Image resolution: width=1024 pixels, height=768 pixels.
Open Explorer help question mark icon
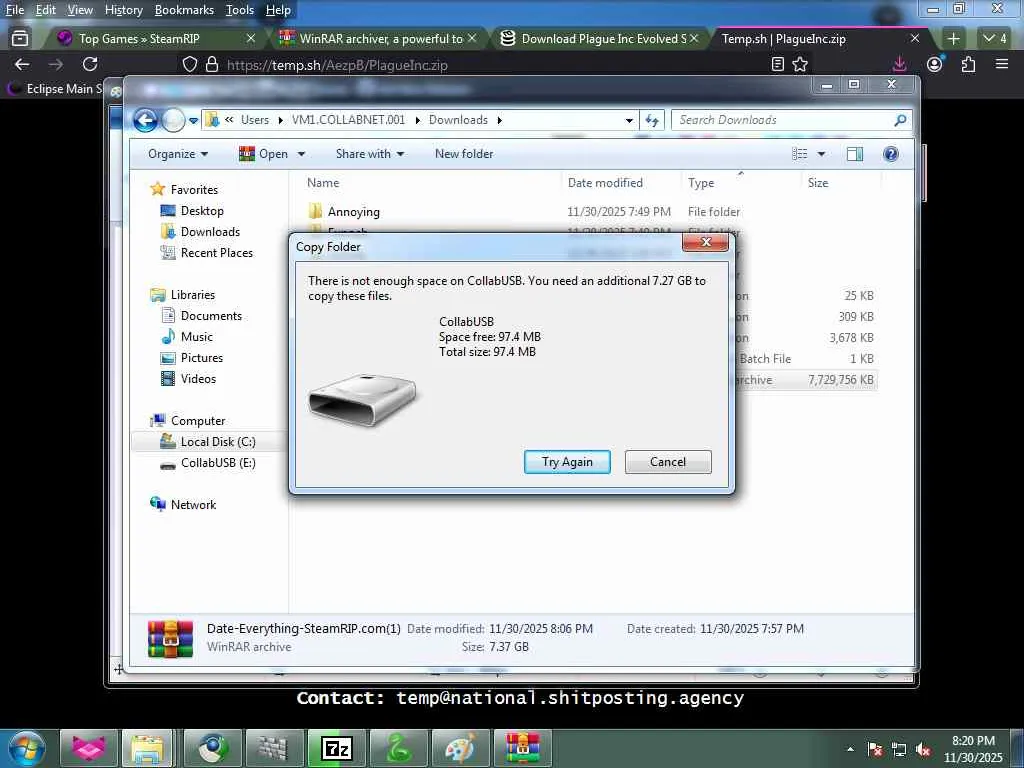[x=890, y=154]
